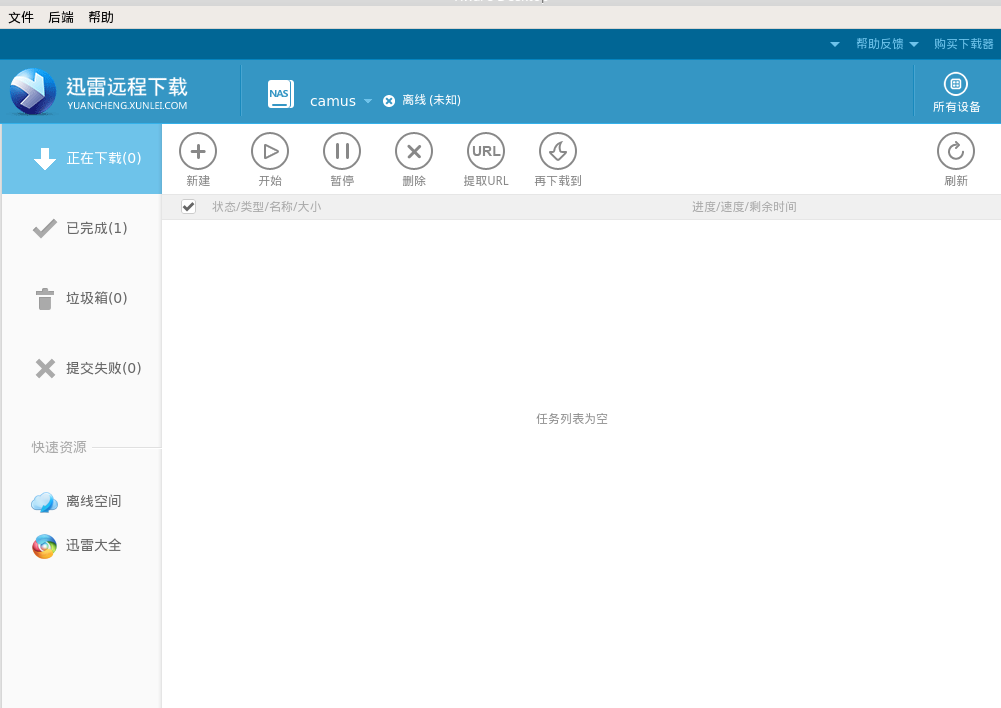The image size is (1001, 708).
Task: Click the NAS device icon
Action: click(x=281, y=94)
